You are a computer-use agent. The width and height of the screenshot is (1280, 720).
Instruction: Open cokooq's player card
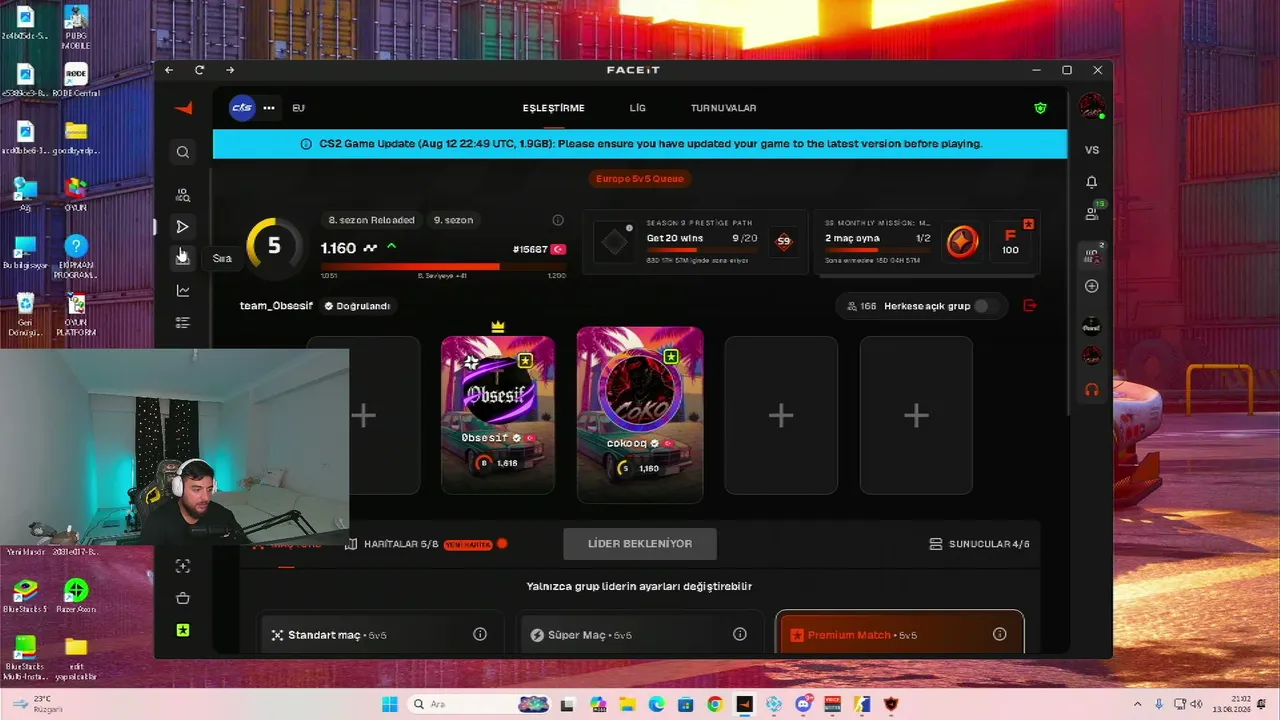[640, 415]
